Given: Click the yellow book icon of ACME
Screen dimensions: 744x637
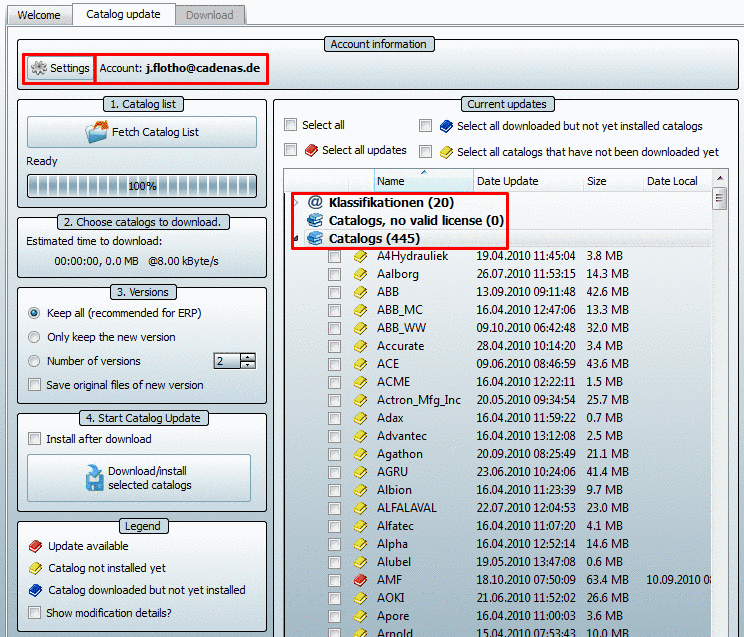Looking at the screenshot, I should point(361,382).
